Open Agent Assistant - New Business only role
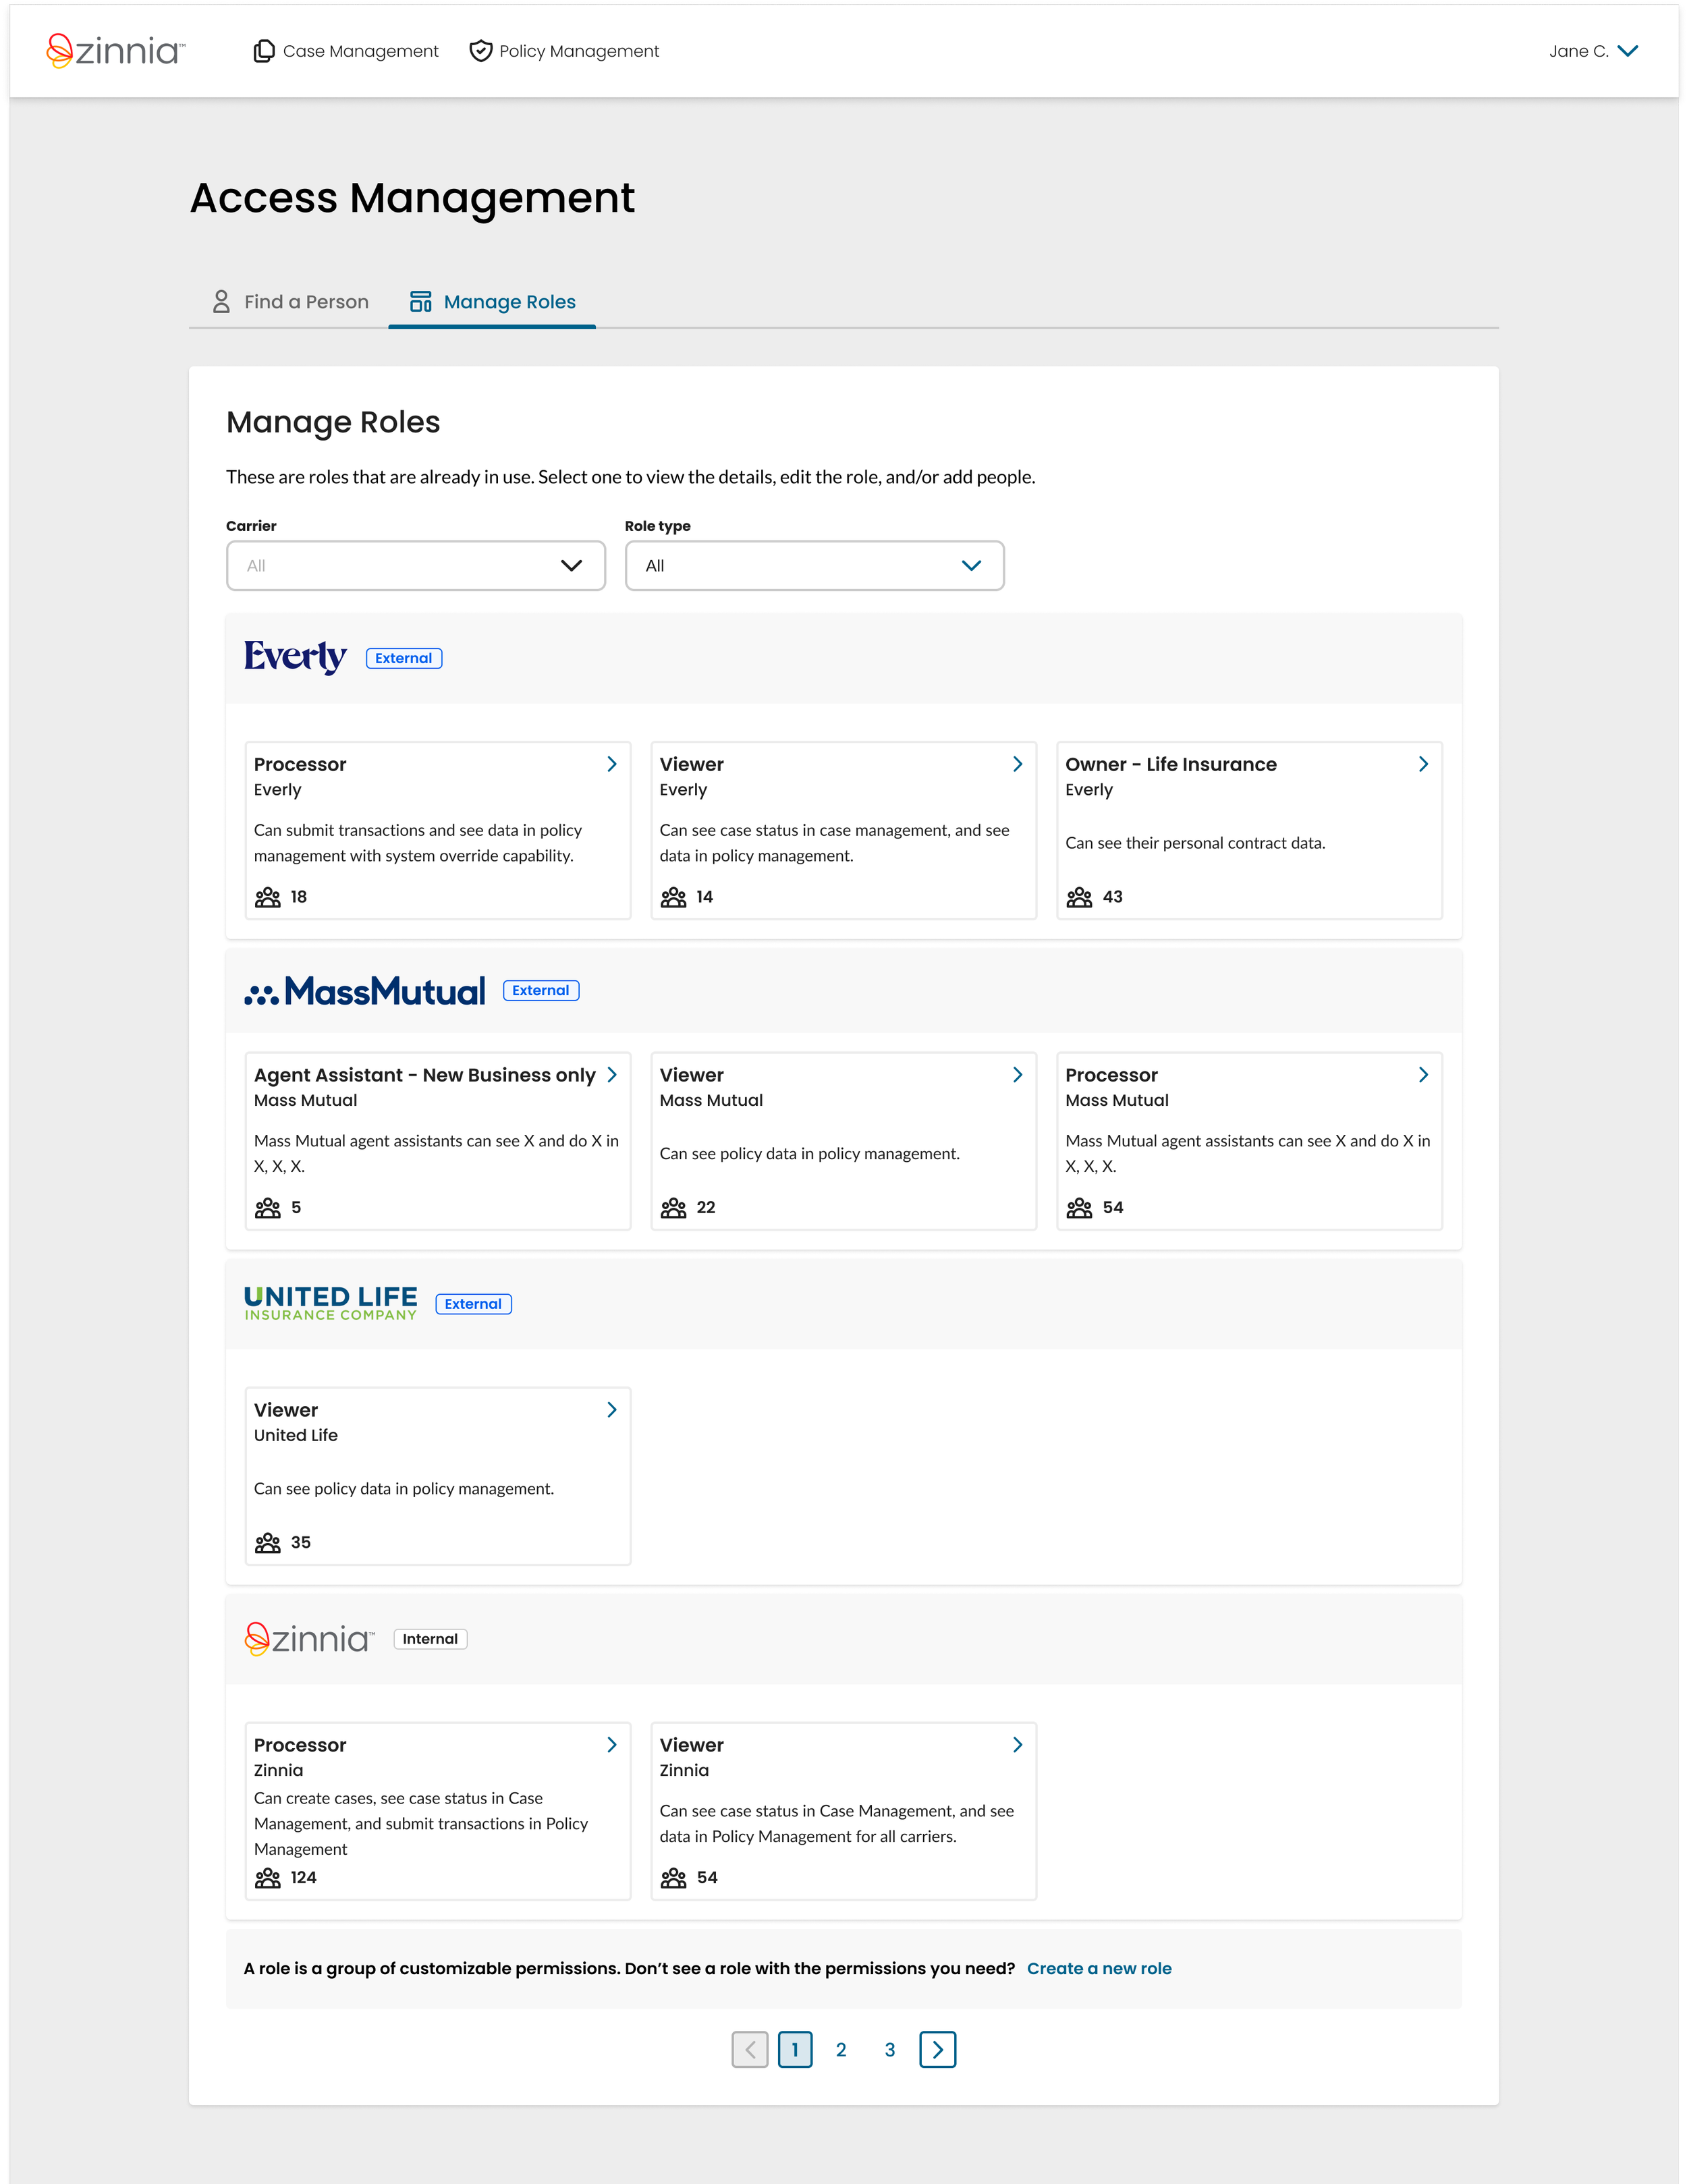The height and width of the screenshot is (2184, 1687). [425, 1075]
